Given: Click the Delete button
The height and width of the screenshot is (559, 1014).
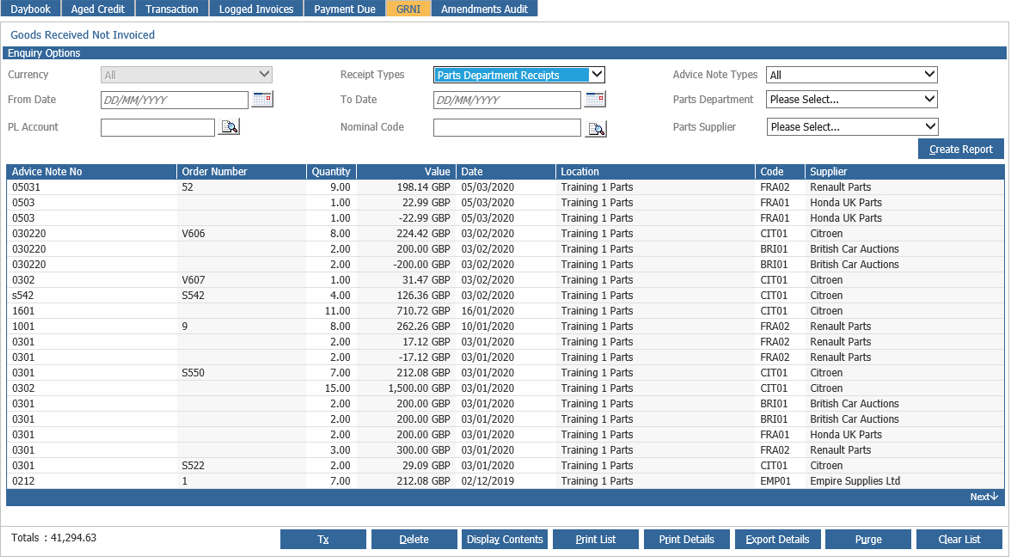Looking at the screenshot, I should pyautogui.click(x=414, y=539).
